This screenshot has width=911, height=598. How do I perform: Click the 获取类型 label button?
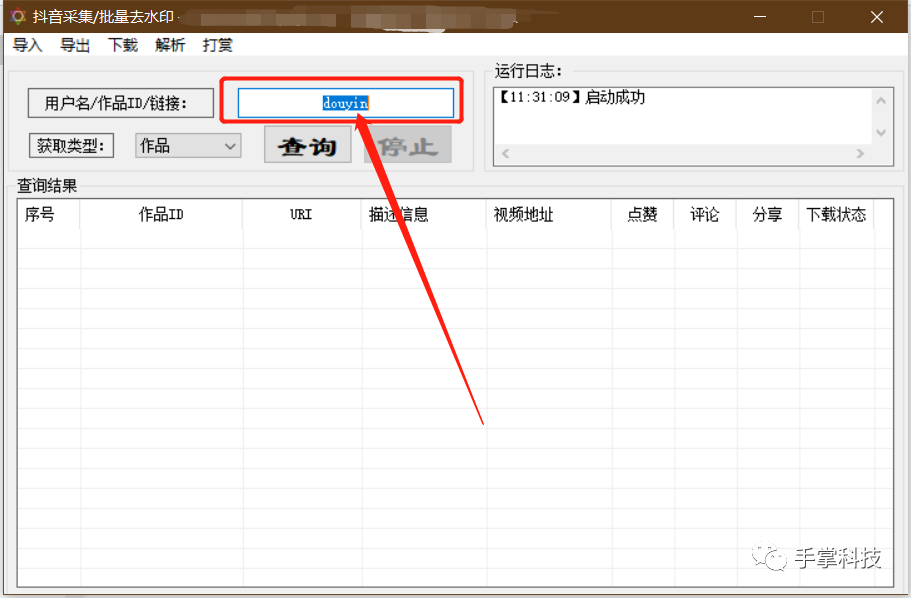tap(71, 145)
